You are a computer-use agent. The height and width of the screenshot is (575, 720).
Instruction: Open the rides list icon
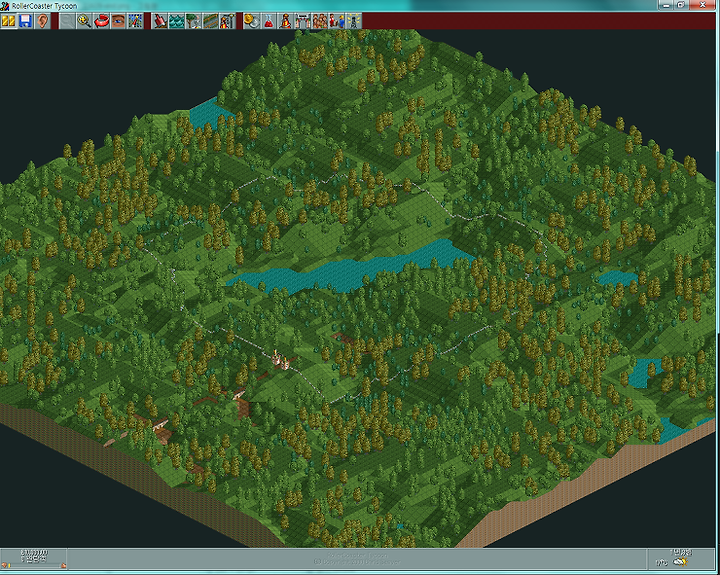[x=286, y=21]
